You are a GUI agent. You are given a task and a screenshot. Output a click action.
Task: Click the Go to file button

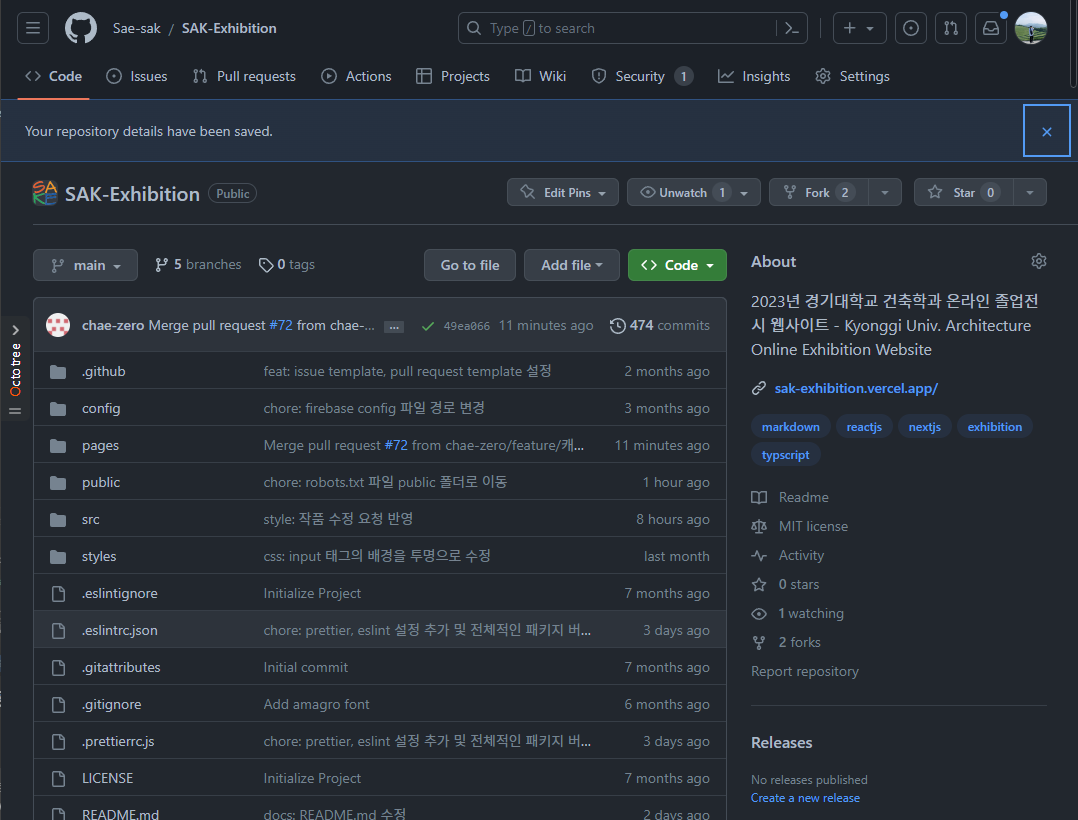[x=470, y=265]
